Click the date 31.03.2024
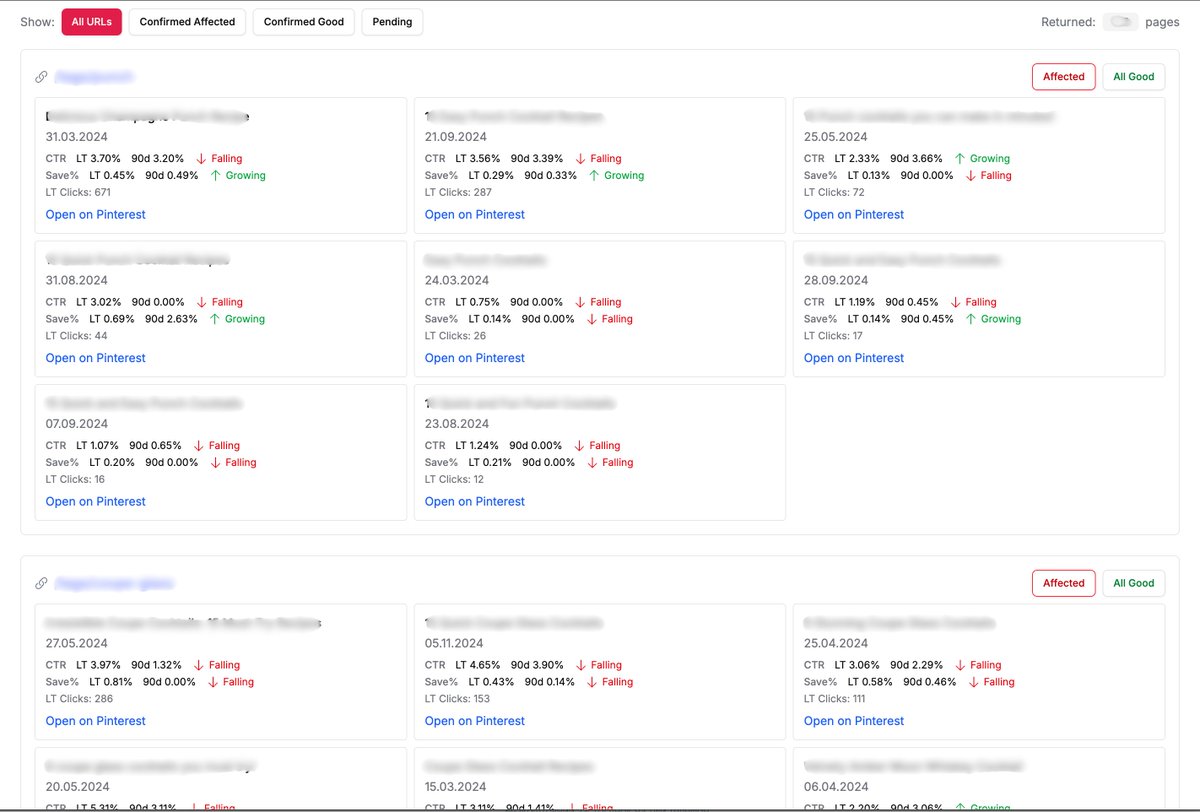This screenshot has width=1200, height=812. point(77,137)
